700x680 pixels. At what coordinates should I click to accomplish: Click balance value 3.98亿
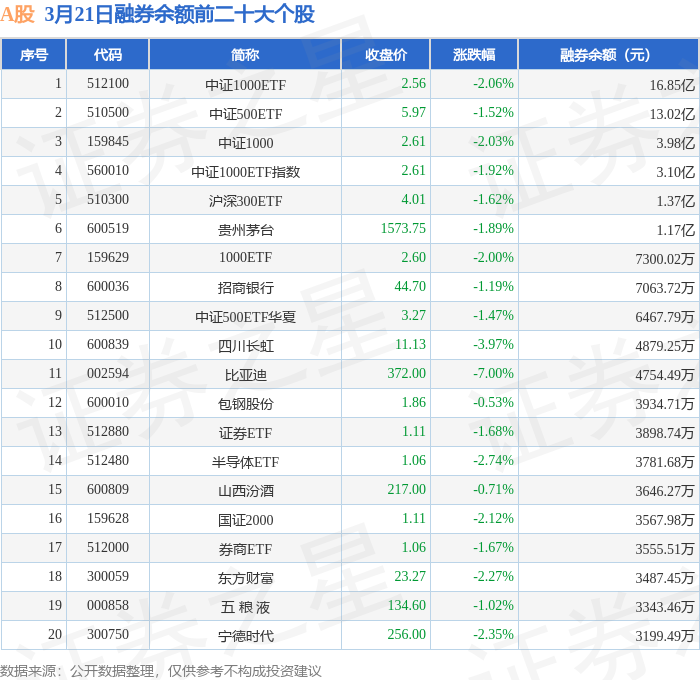point(675,143)
